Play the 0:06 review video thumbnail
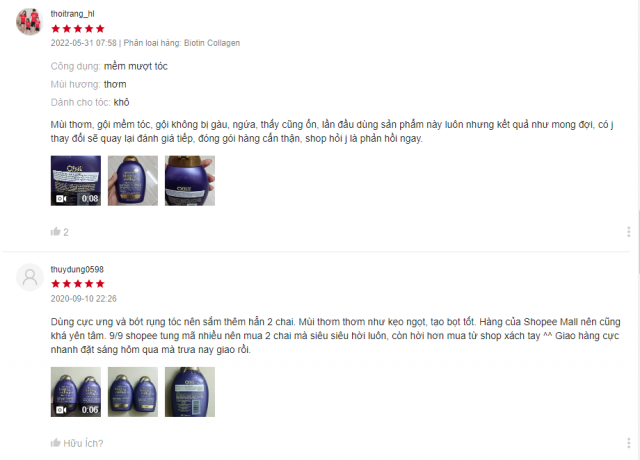Viewport: 640px width, 460px height. (76, 392)
